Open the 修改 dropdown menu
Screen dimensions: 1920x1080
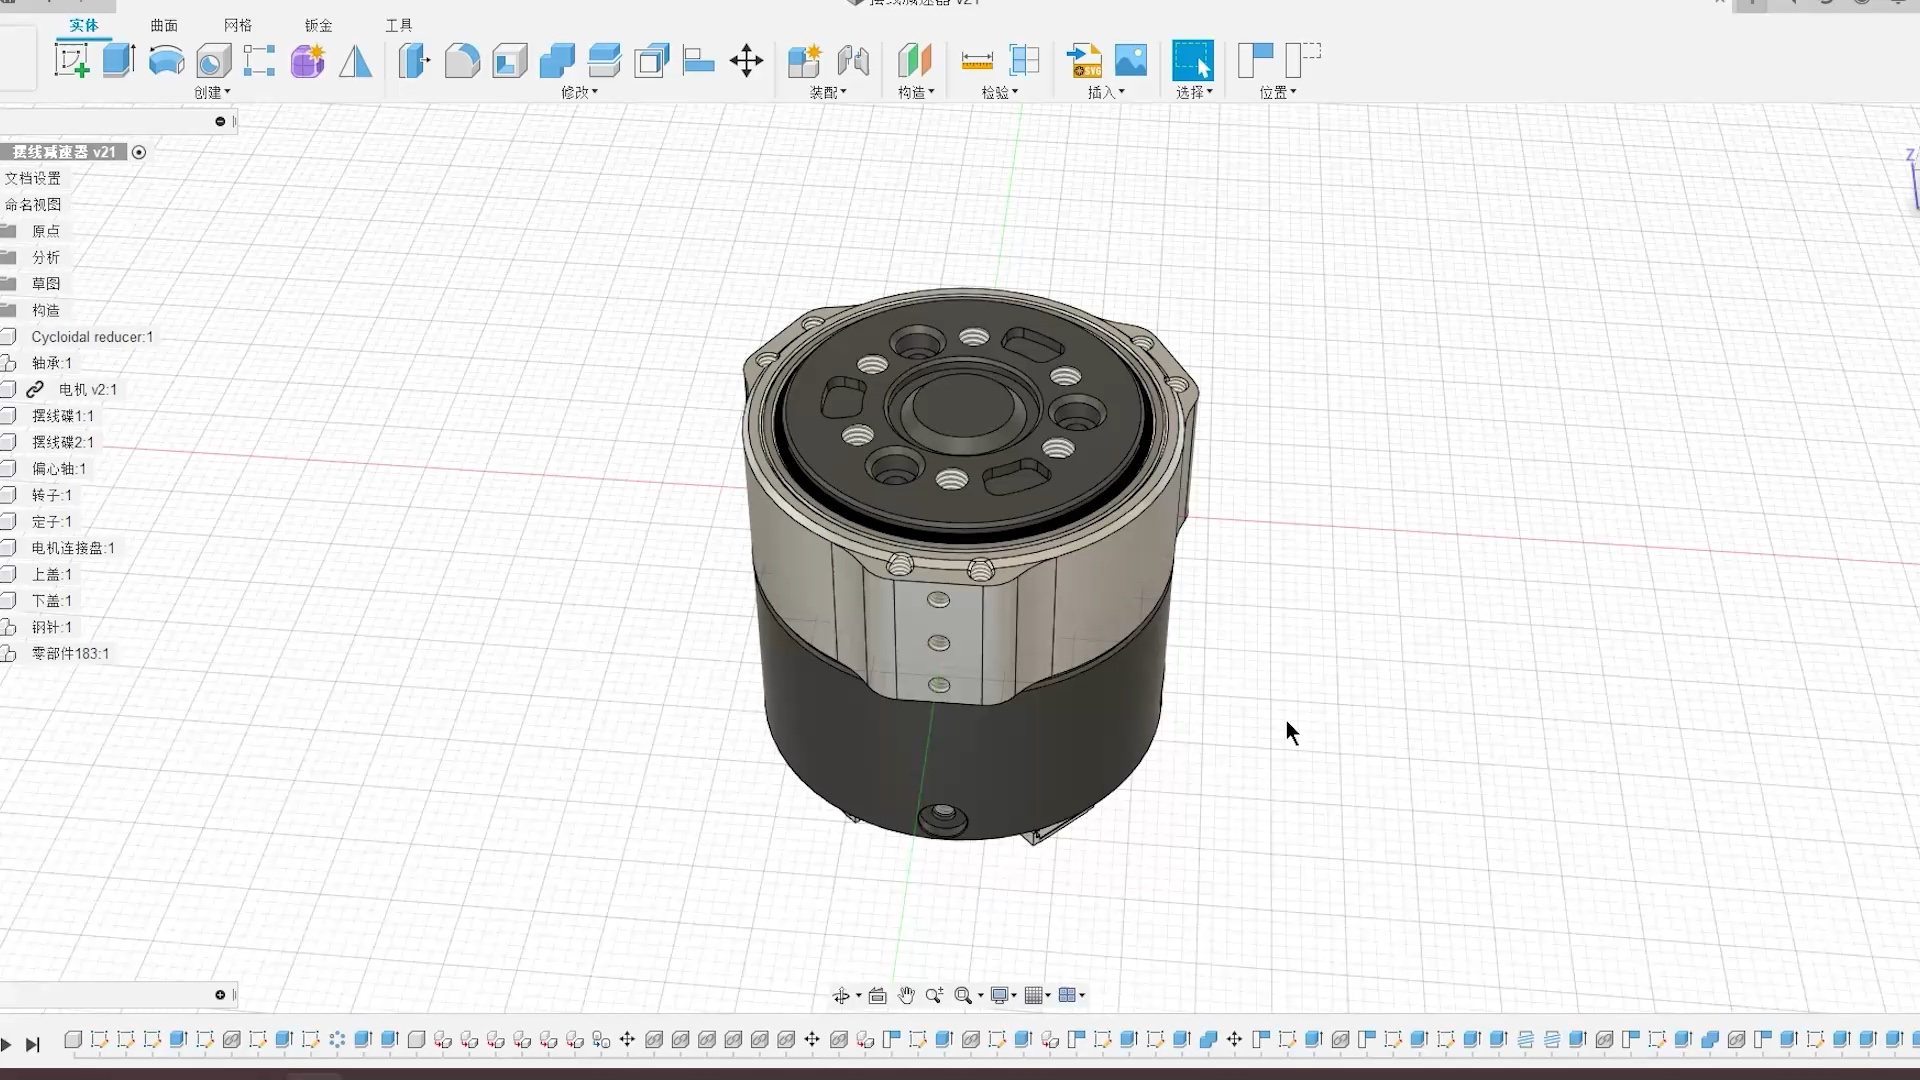pyautogui.click(x=579, y=92)
